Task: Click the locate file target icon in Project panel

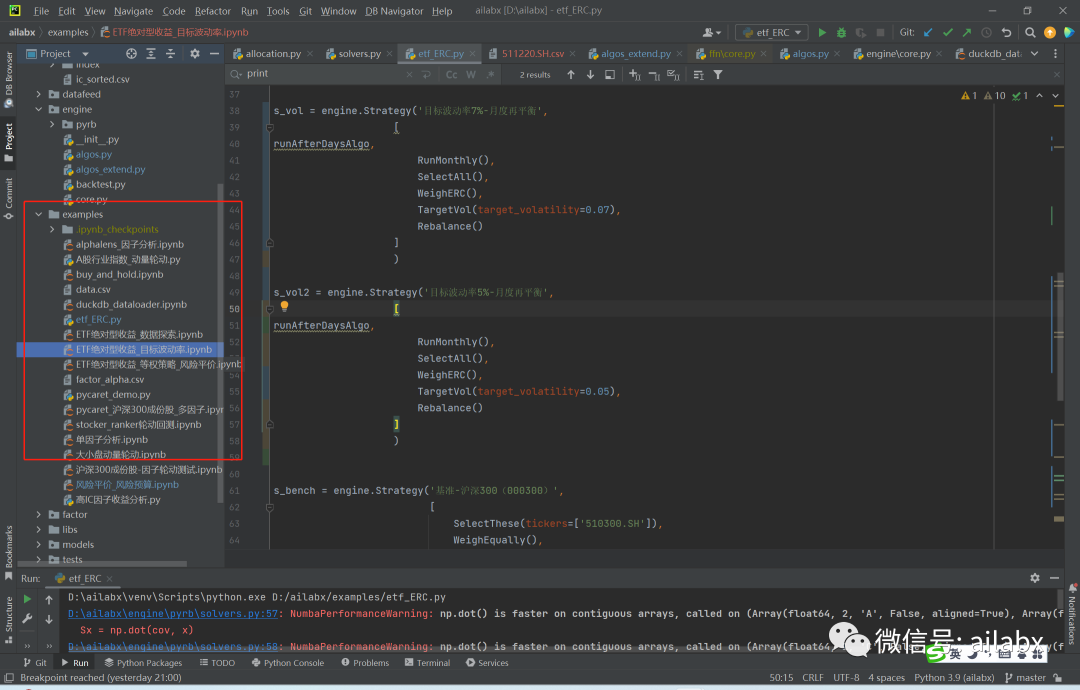Action: tap(131, 54)
